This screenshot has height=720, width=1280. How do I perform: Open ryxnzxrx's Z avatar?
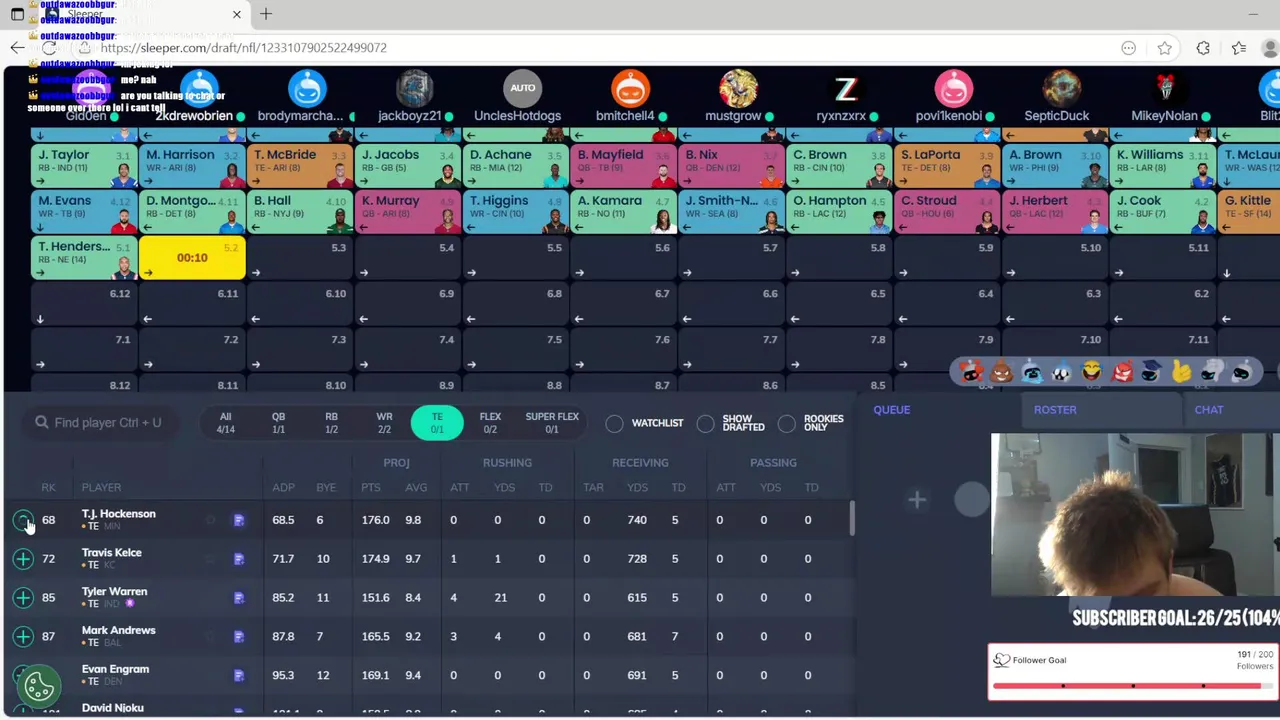coord(846,88)
